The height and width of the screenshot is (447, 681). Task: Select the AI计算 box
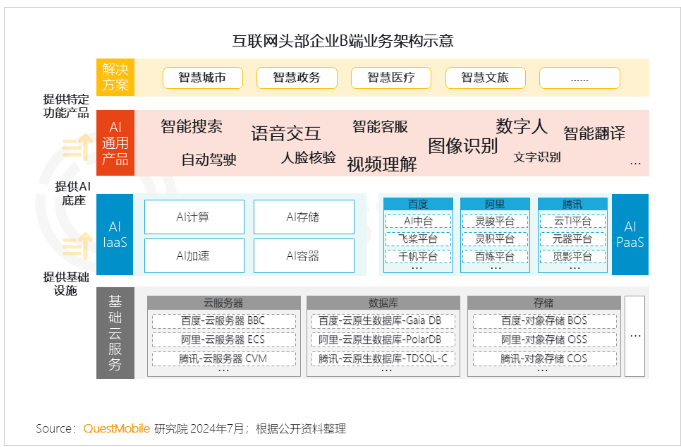pyautogui.click(x=193, y=216)
